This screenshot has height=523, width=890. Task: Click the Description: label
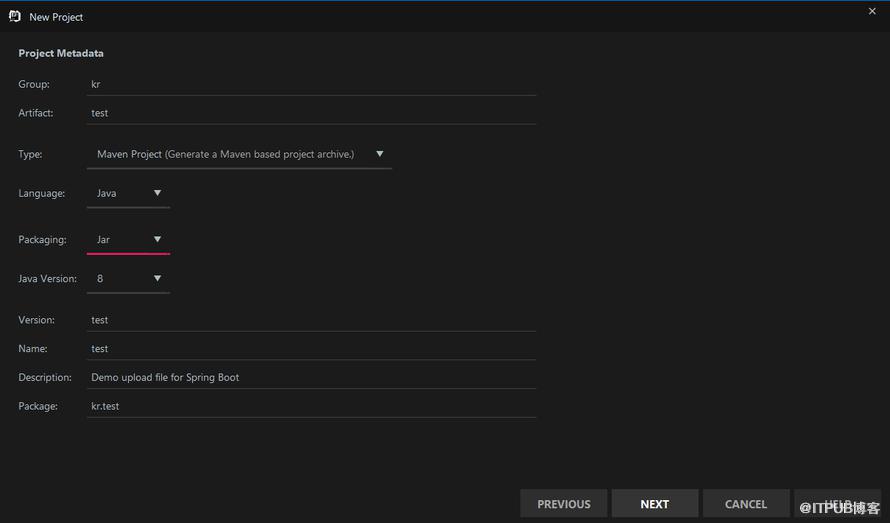(45, 377)
